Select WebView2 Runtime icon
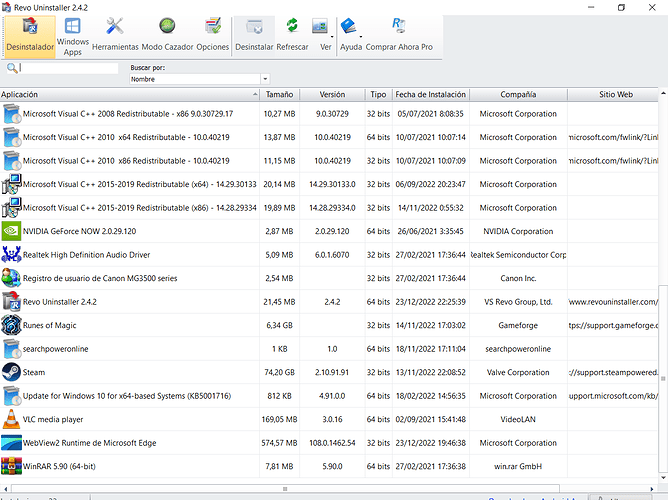This screenshot has width=668, height=500. pyautogui.click(x=11, y=443)
